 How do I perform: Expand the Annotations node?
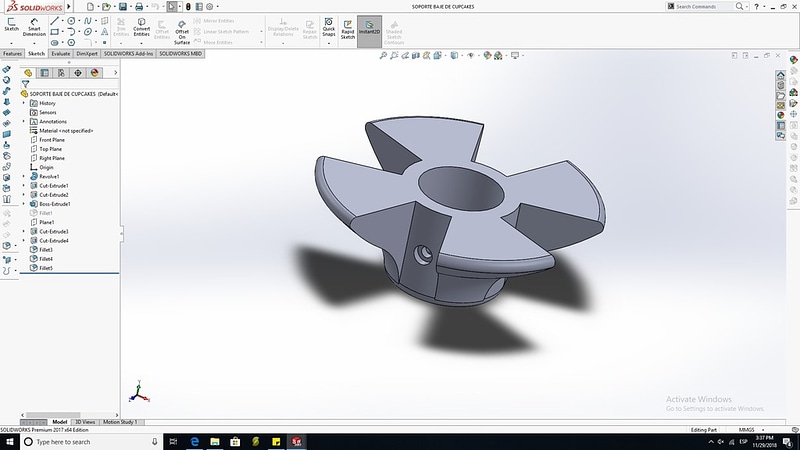click(x=23, y=121)
